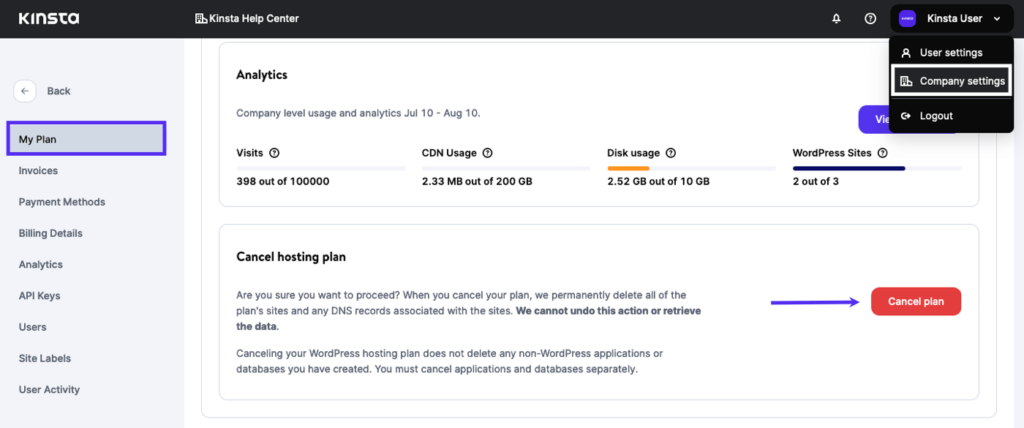Select the My Plan sidebar item
The height and width of the screenshot is (428, 1024).
pyautogui.click(x=86, y=139)
